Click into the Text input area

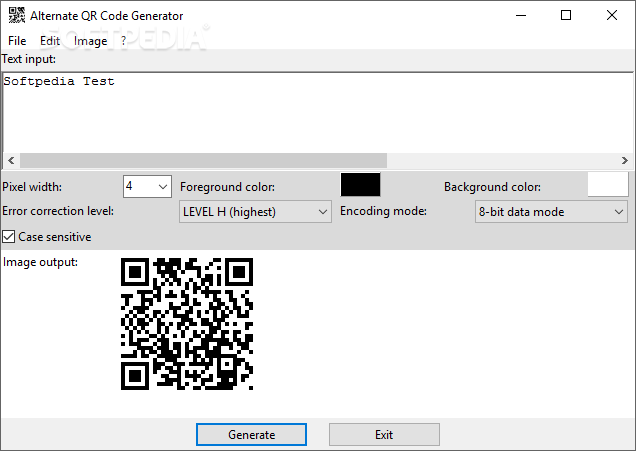pyautogui.click(x=318, y=114)
